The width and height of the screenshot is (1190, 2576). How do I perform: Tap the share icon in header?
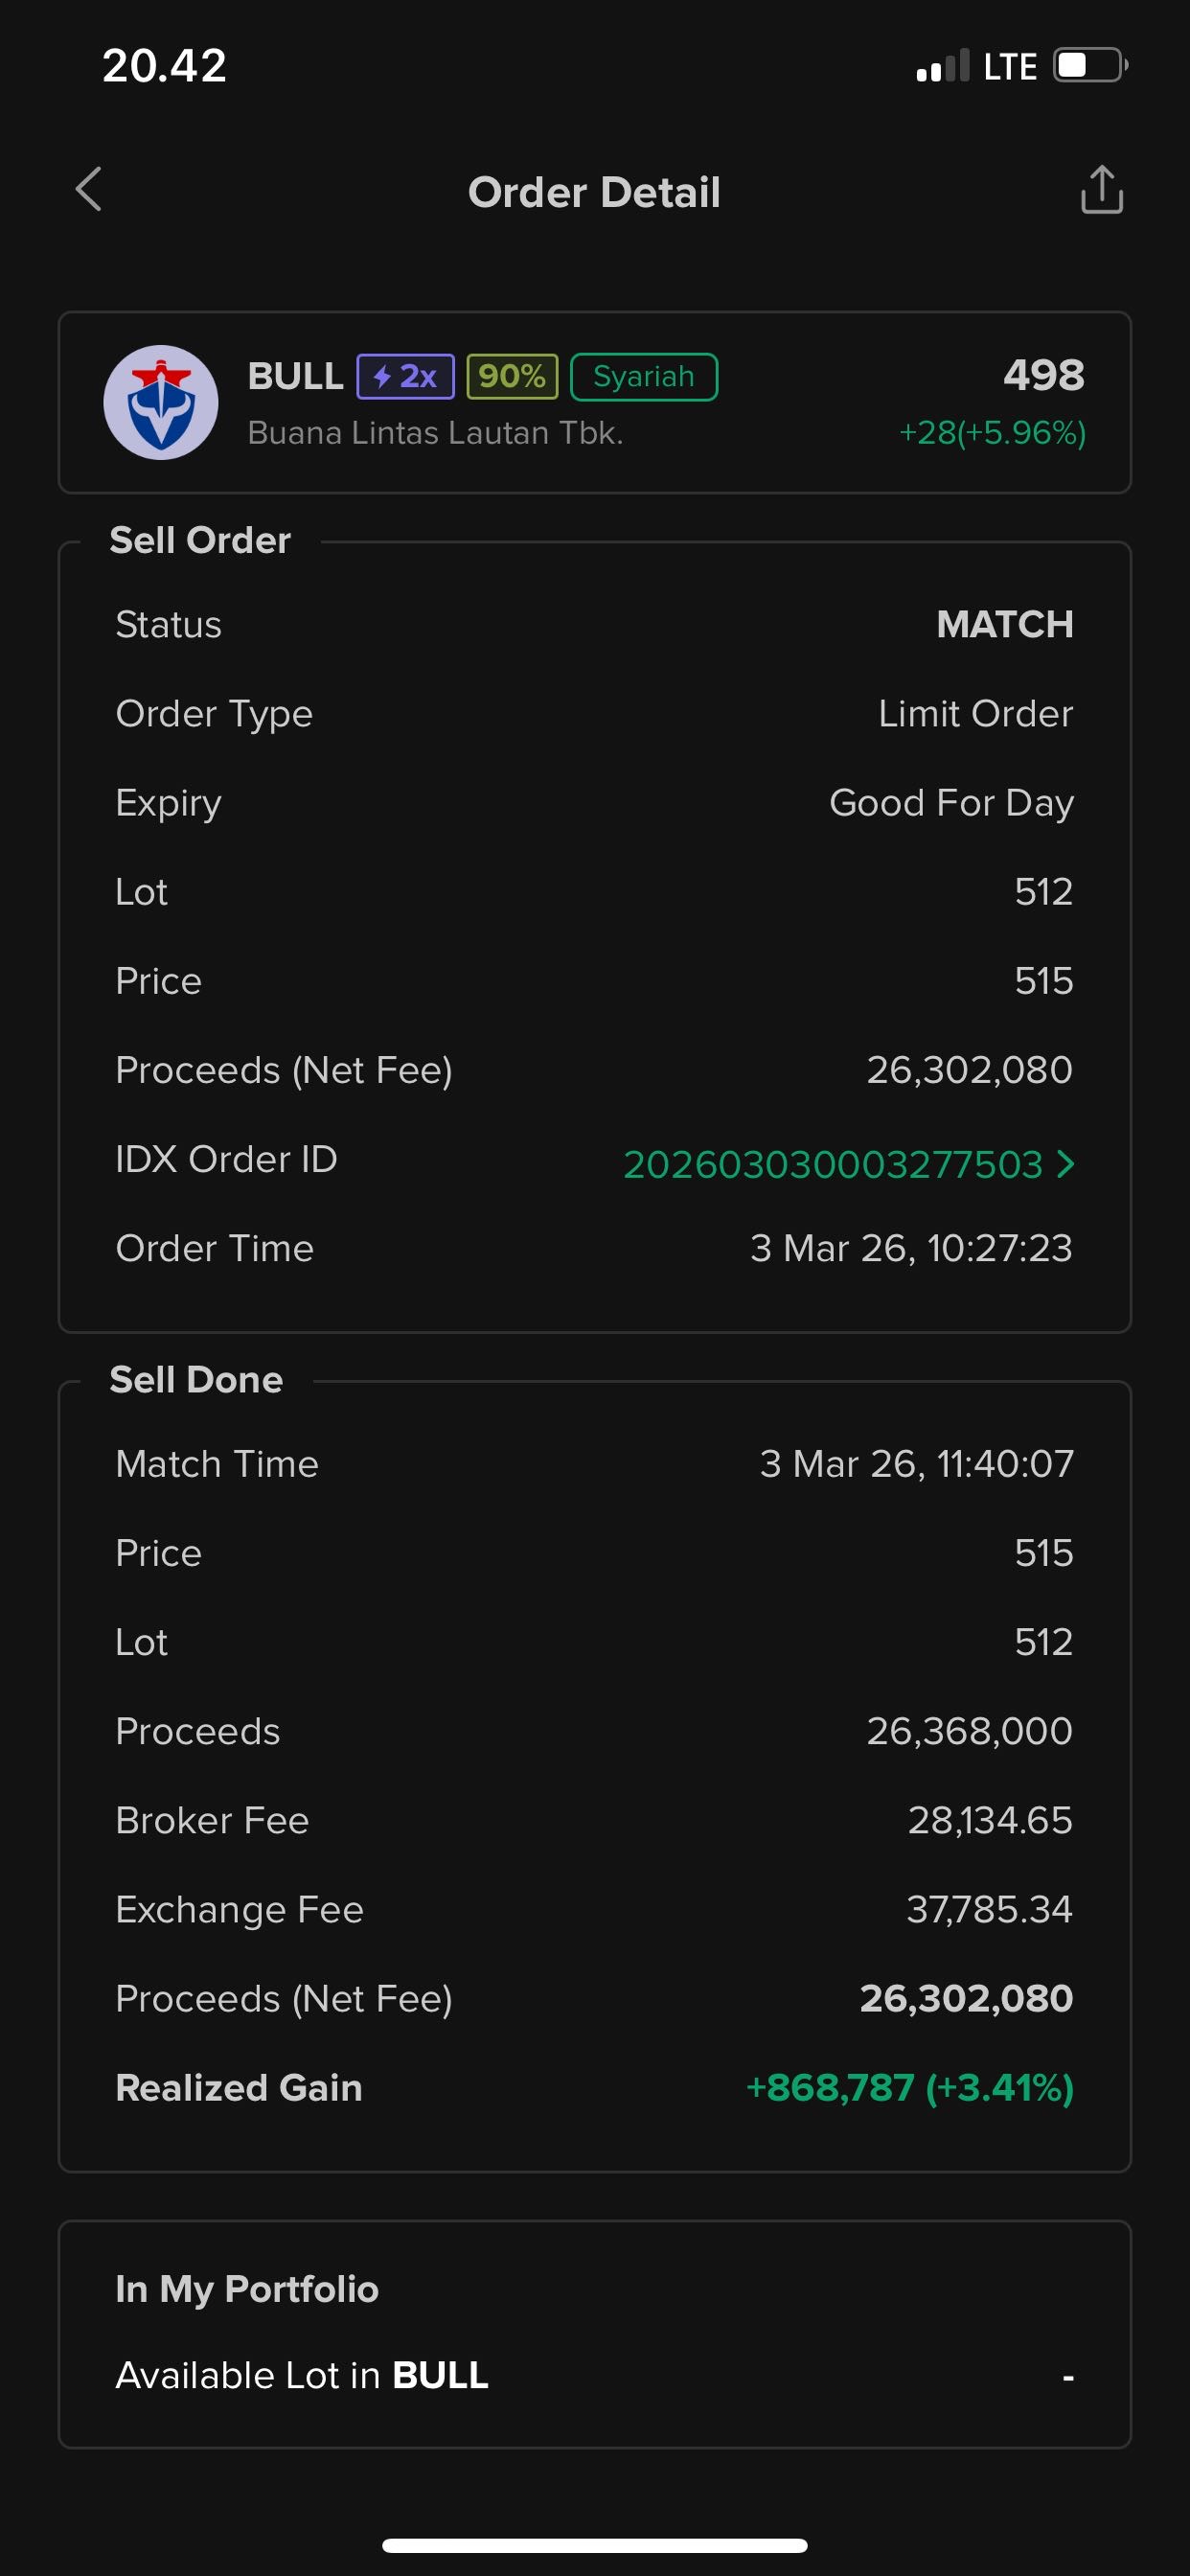click(x=1101, y=190)
